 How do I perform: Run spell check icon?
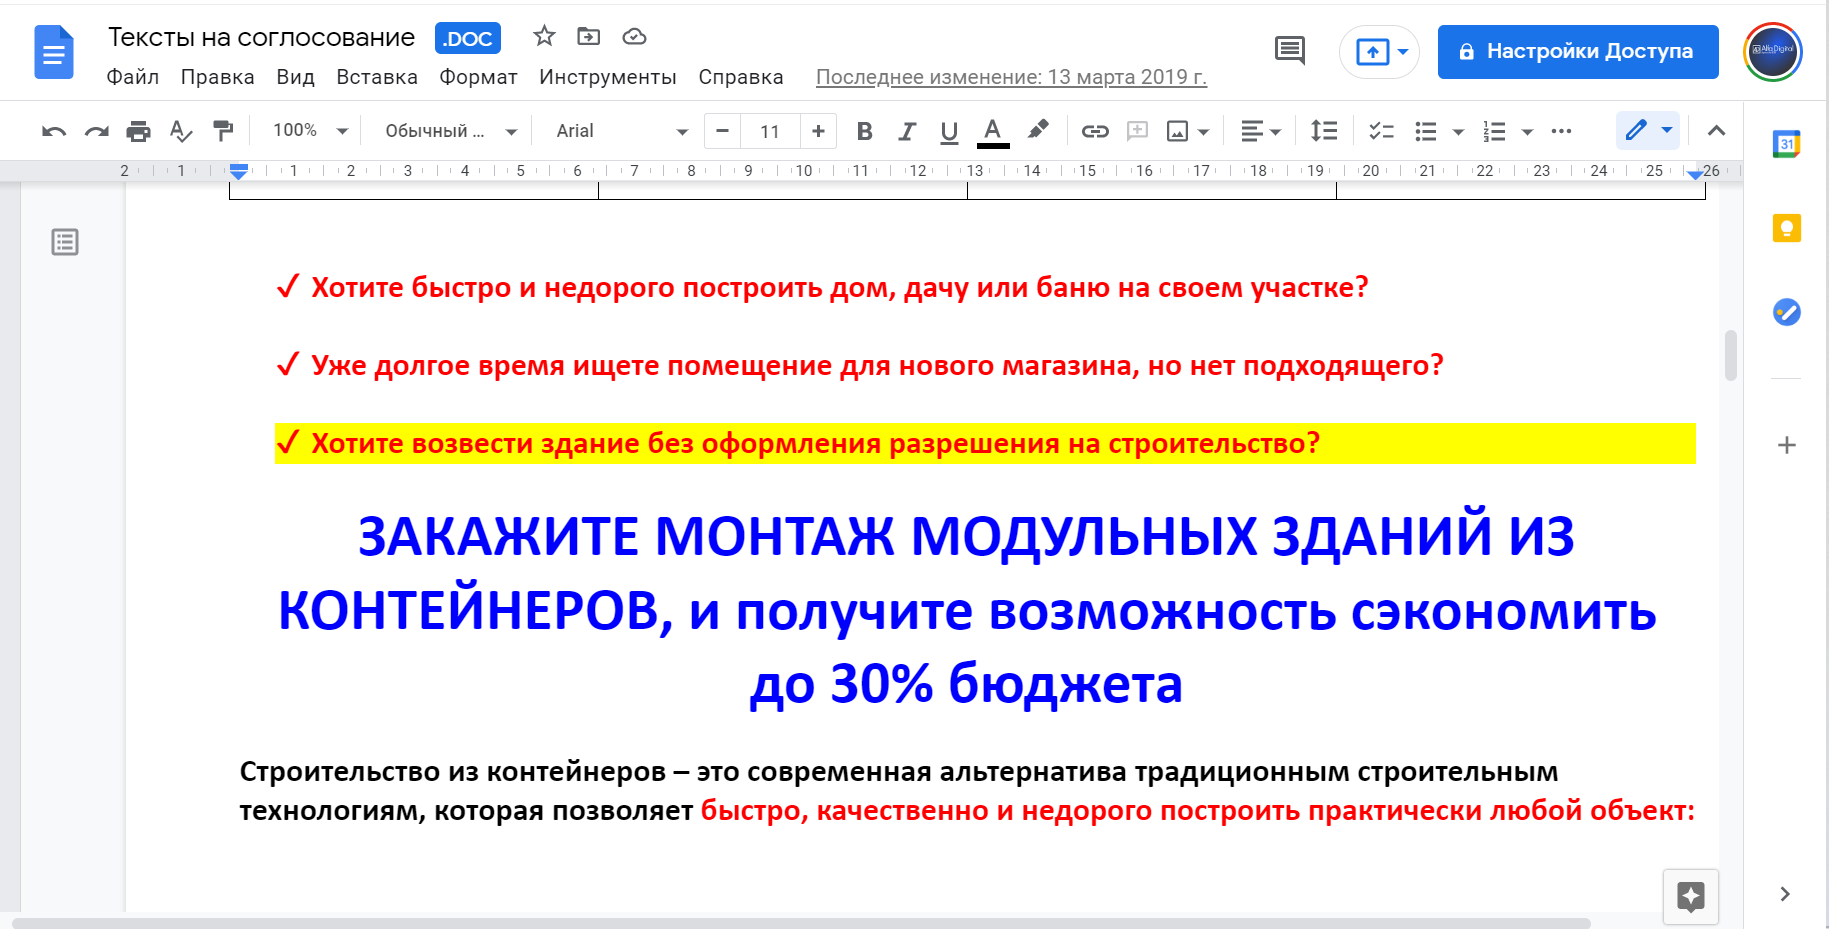coord(180,131)
